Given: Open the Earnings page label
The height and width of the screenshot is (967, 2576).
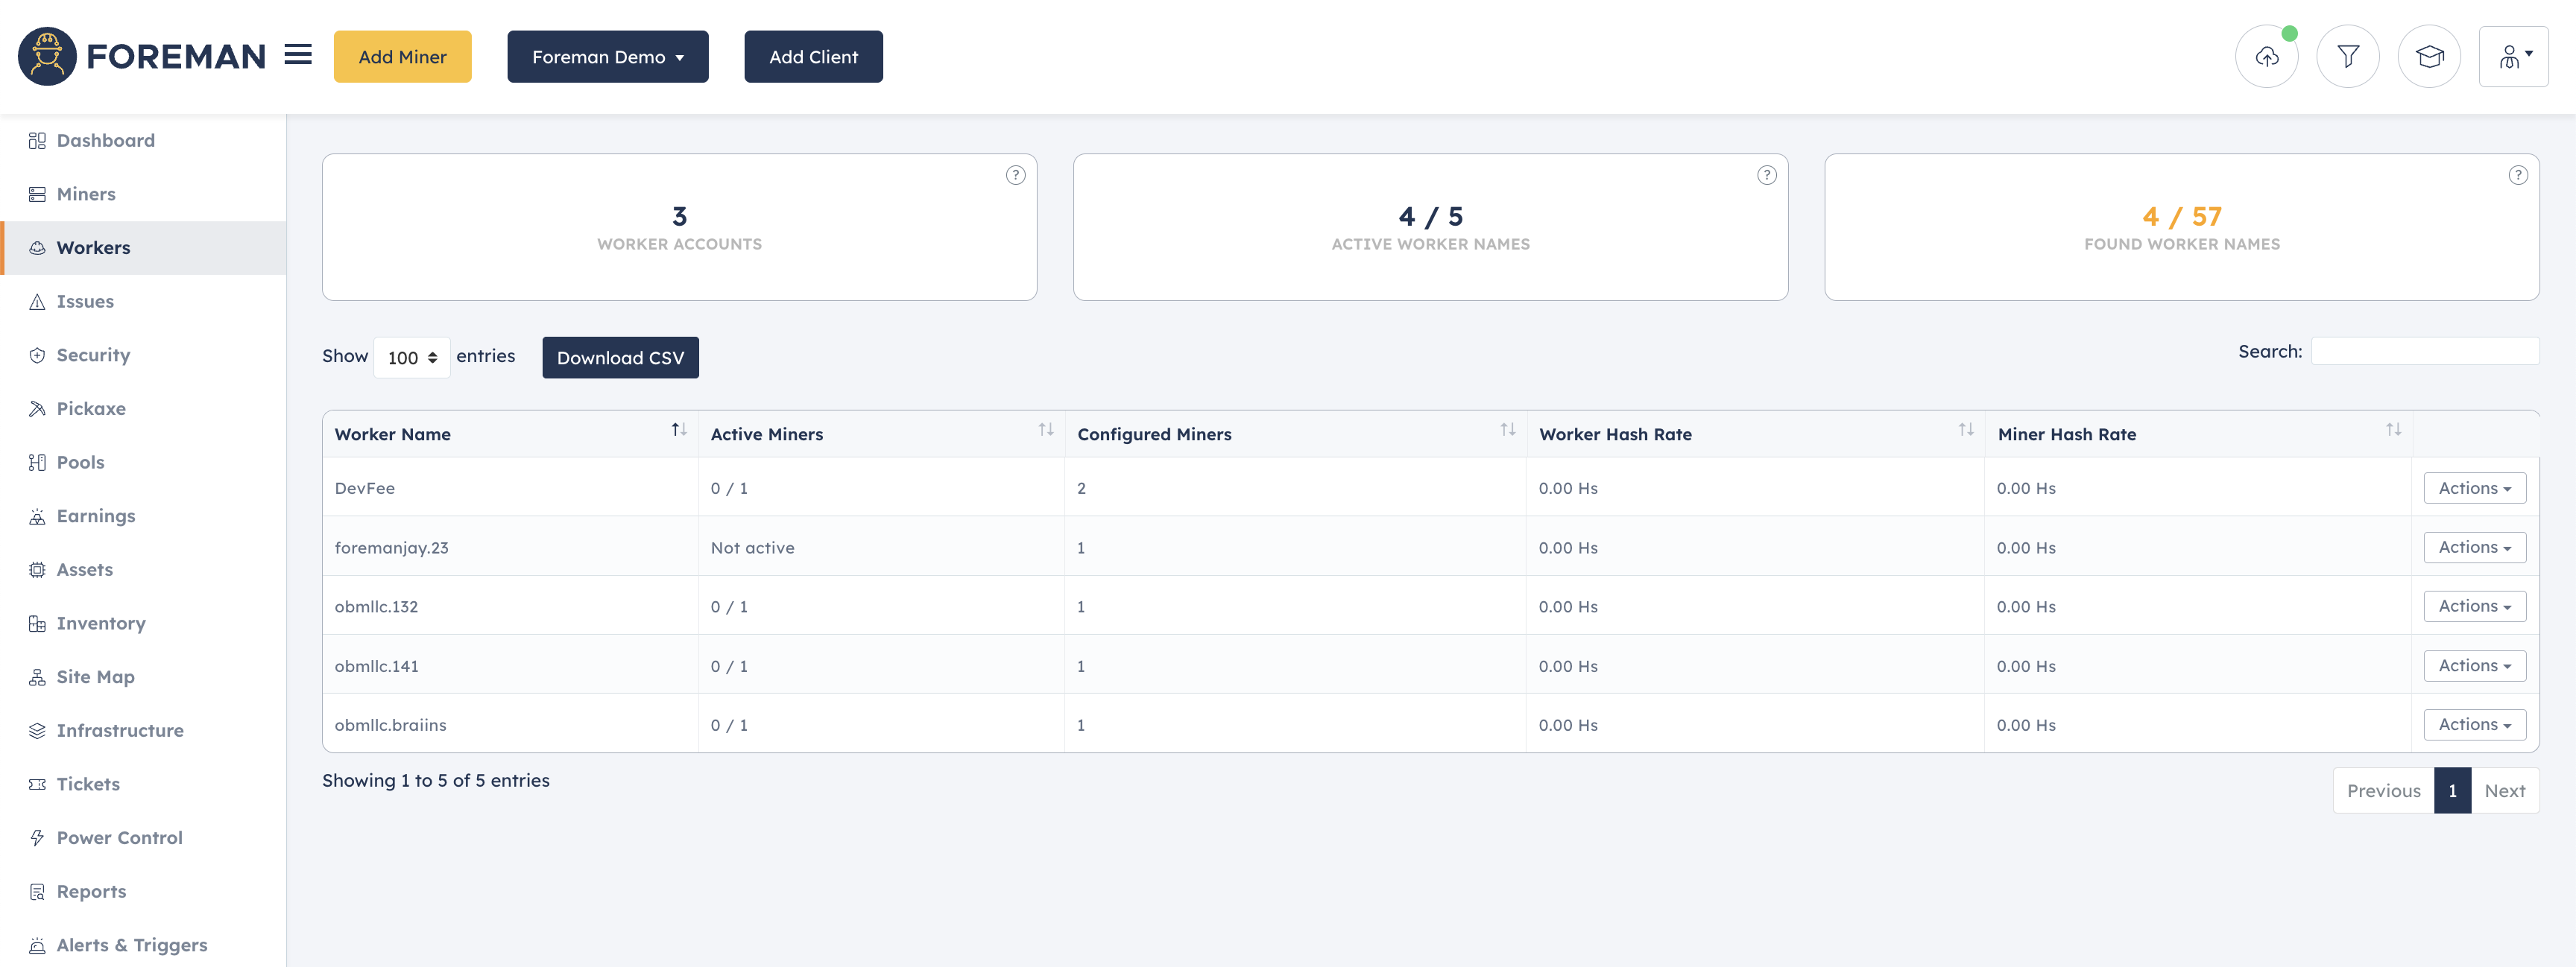Looking at the screenshot, I should [x=96, y=517].
